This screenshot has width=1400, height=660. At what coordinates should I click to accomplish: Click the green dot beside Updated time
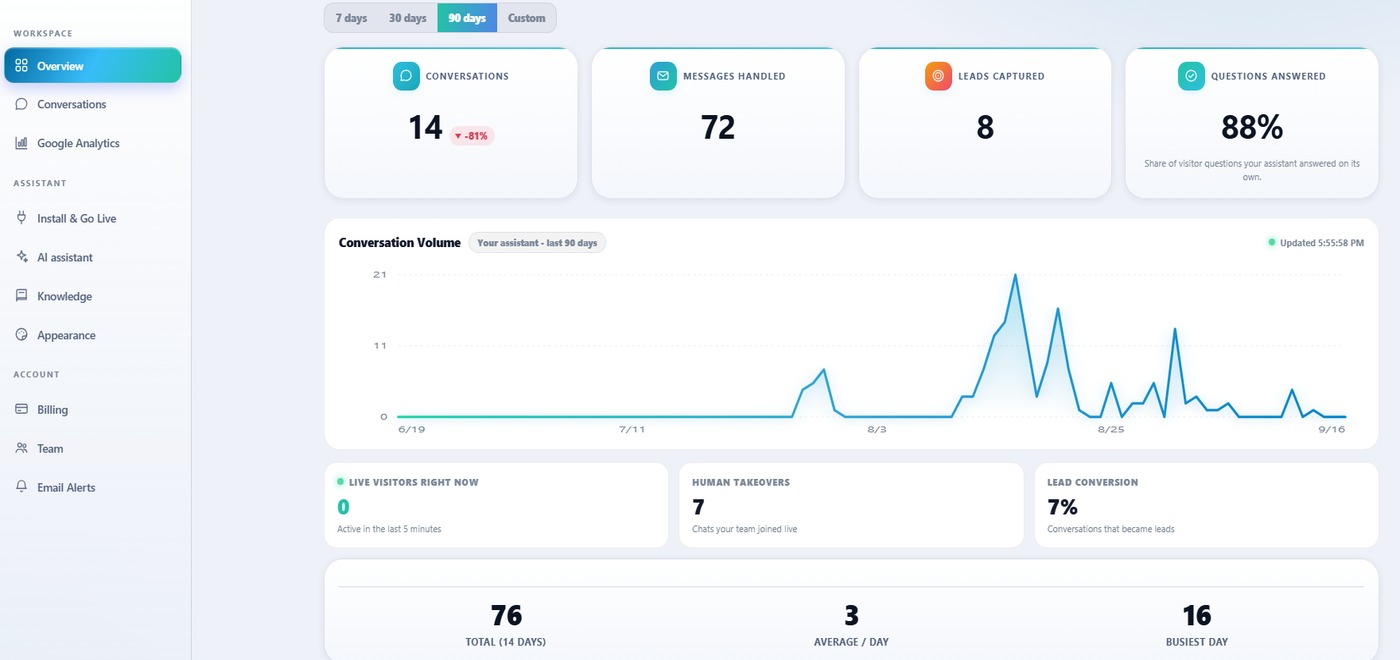click(x=1272, y=242)
